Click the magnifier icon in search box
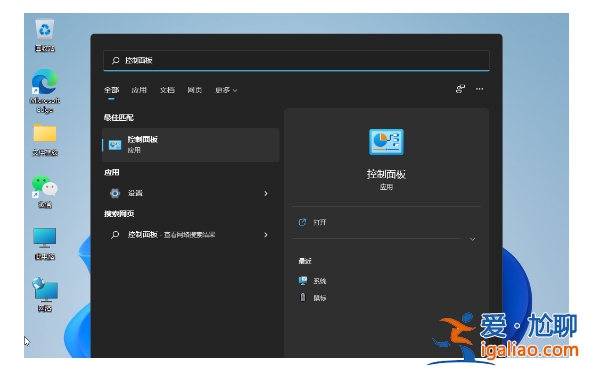This screenshot has width=591, height=377. pyautogui.click(x=115, y=60)
